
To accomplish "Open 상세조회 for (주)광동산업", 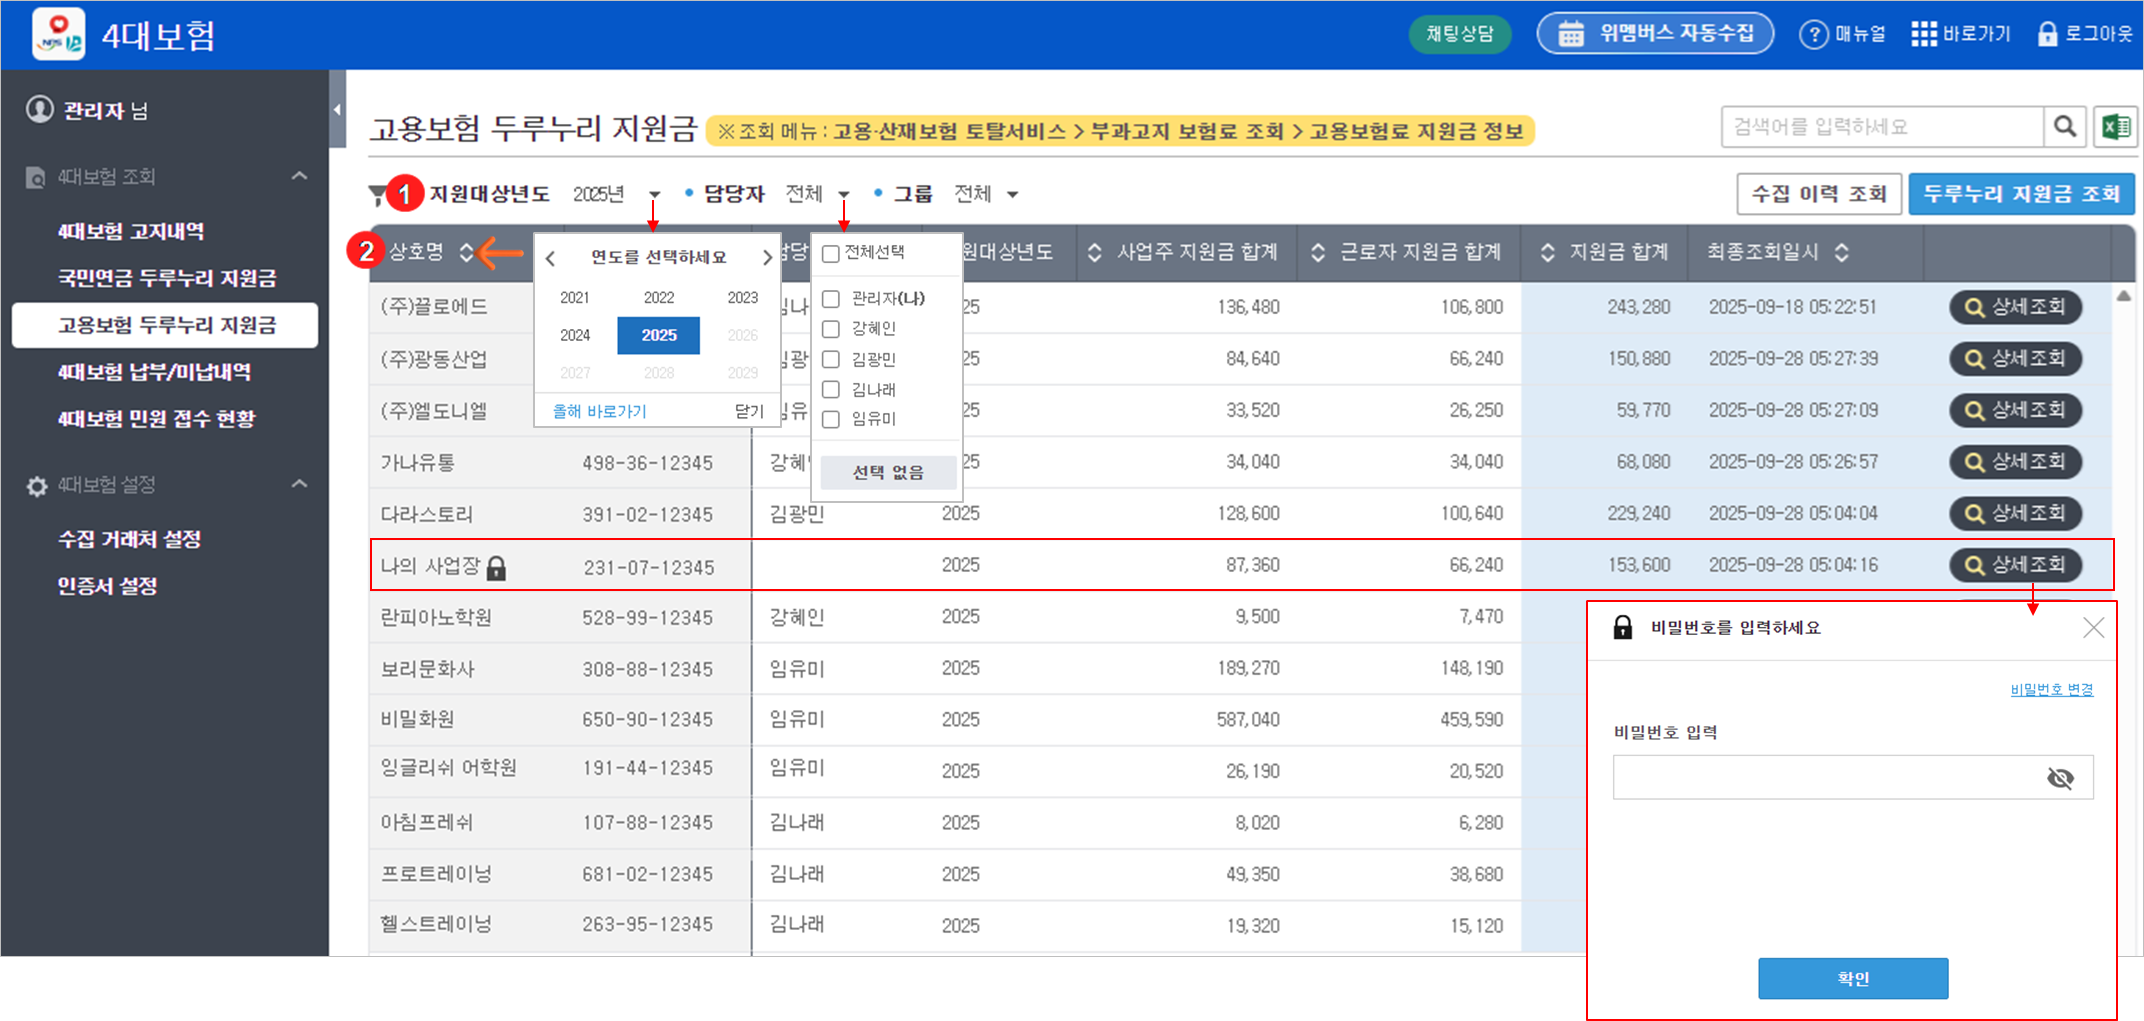I will pyautogui.click(x=2015, y=358).
